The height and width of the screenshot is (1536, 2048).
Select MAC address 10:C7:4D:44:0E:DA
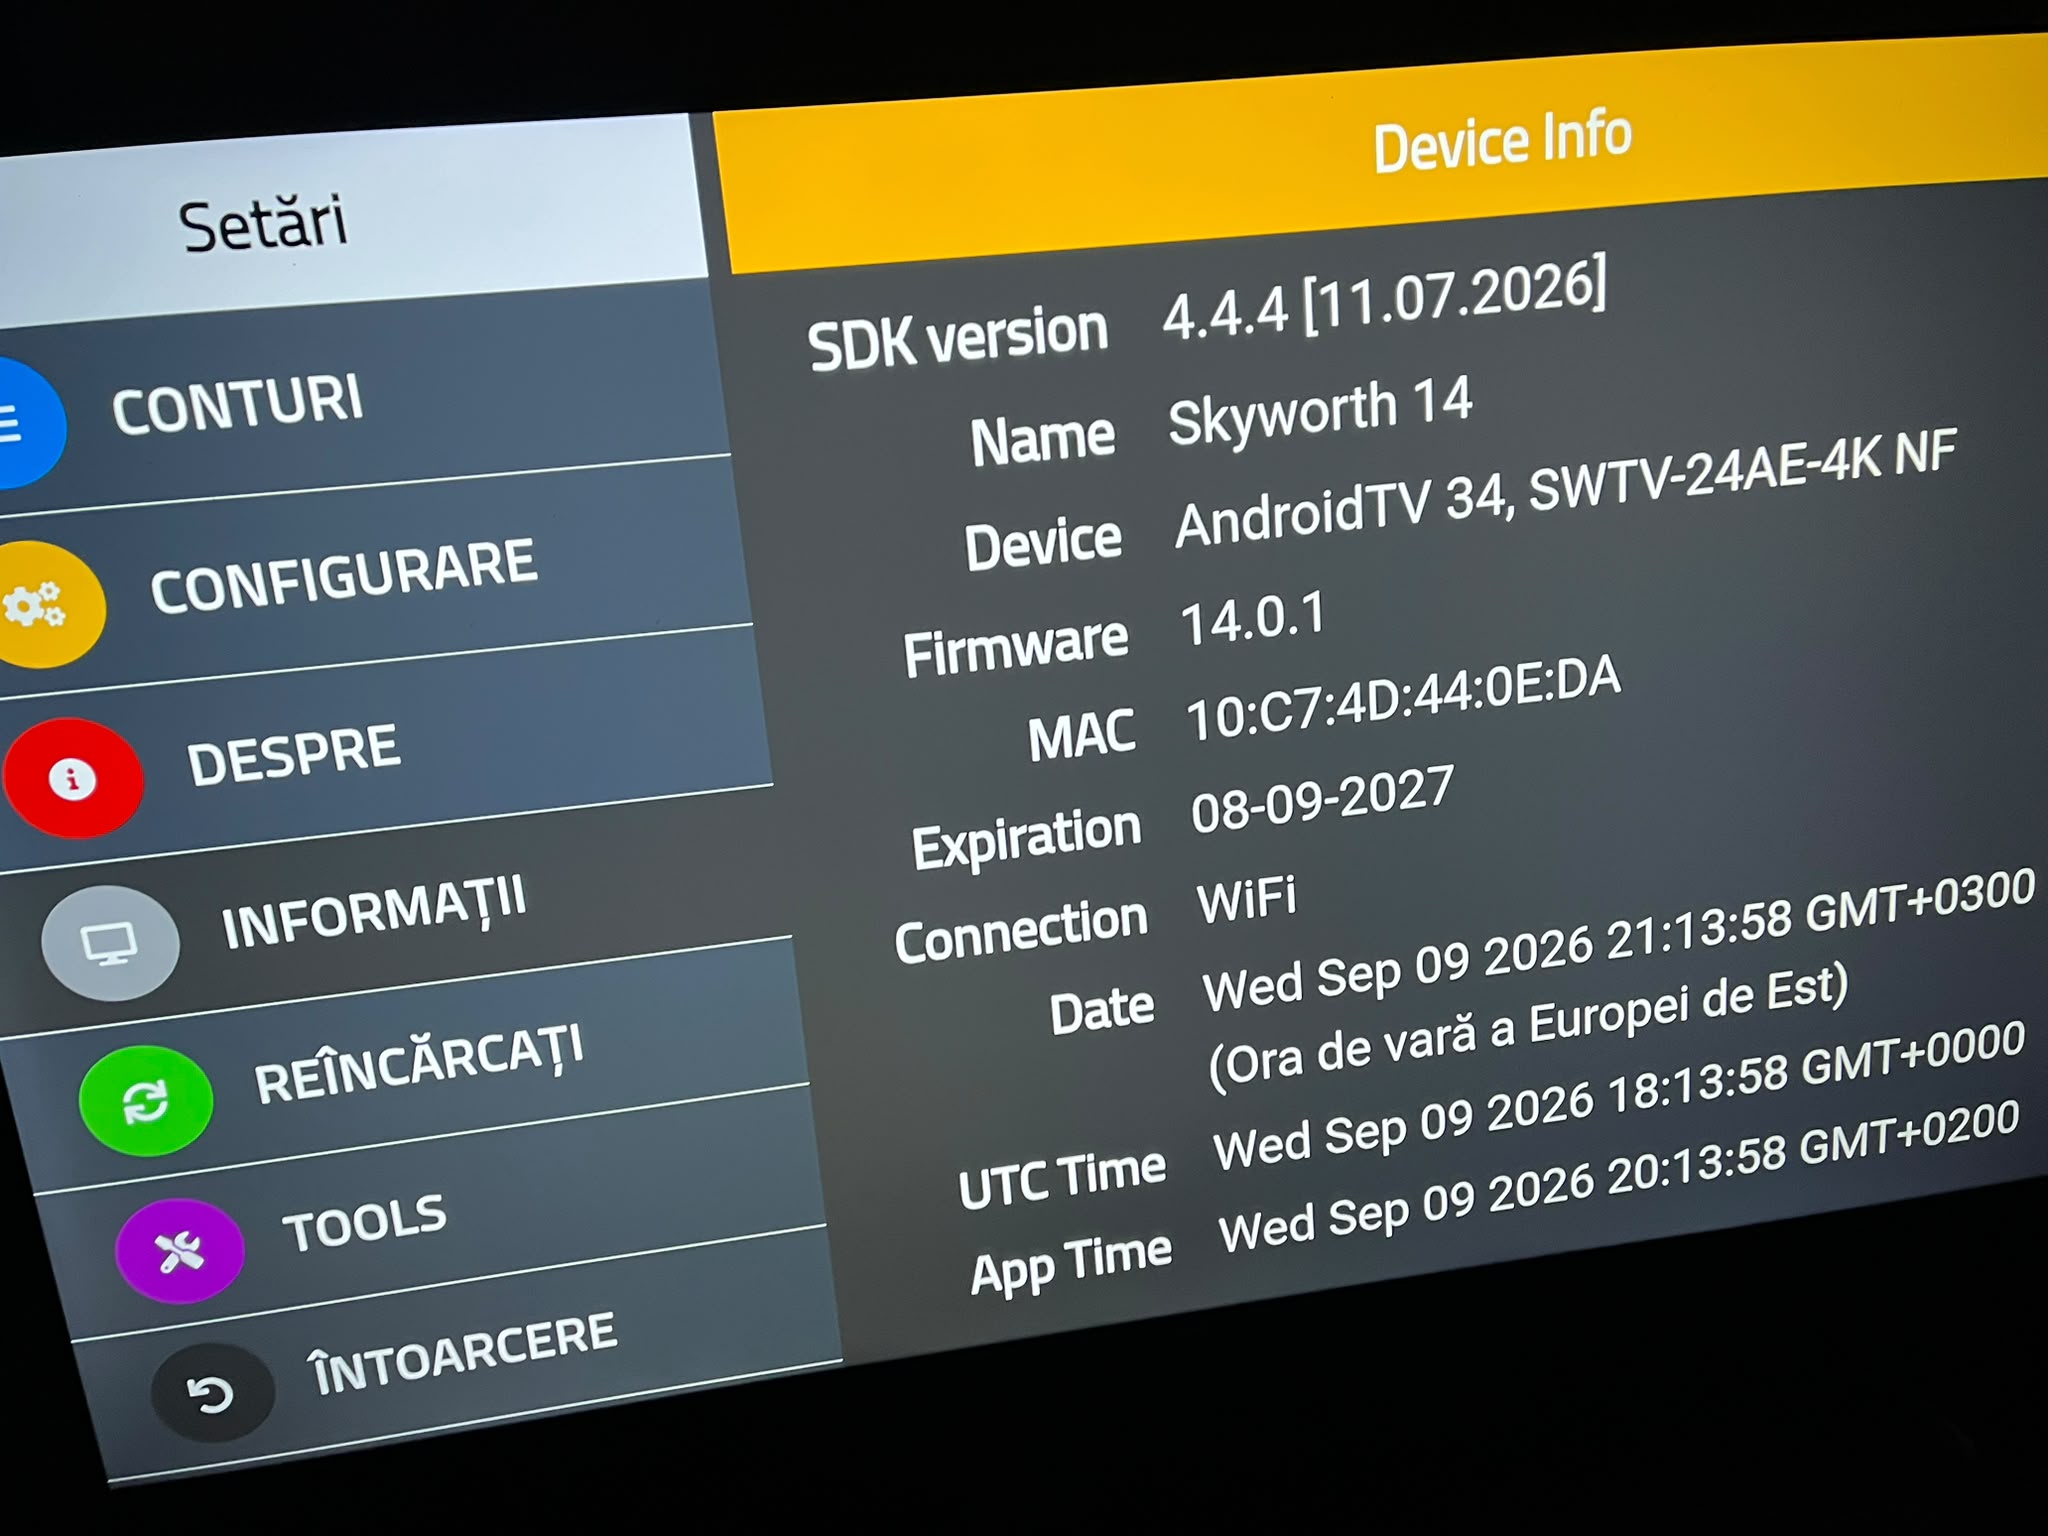click(1403, 700)
